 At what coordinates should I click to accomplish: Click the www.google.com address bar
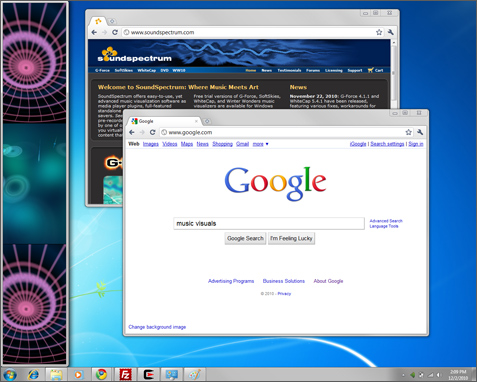287,132
